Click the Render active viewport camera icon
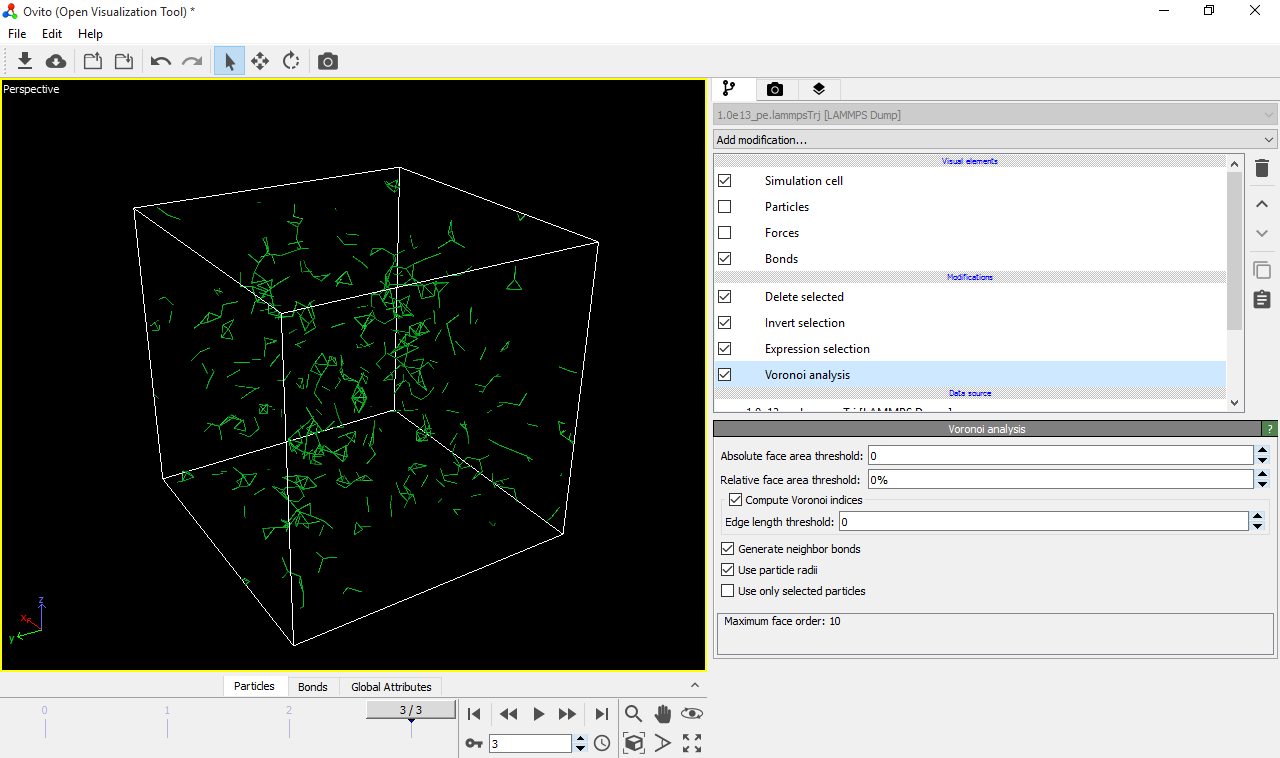This screenshot has width=1280, height=758. (x=328, y=61)
